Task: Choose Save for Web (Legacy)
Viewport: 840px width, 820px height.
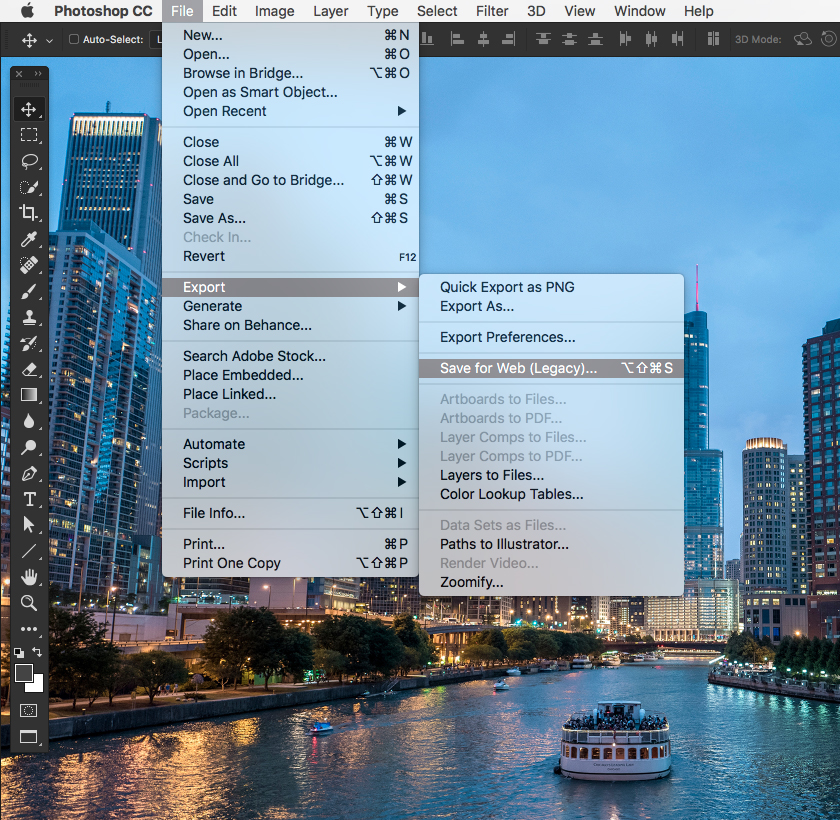Action: point(518,368)
